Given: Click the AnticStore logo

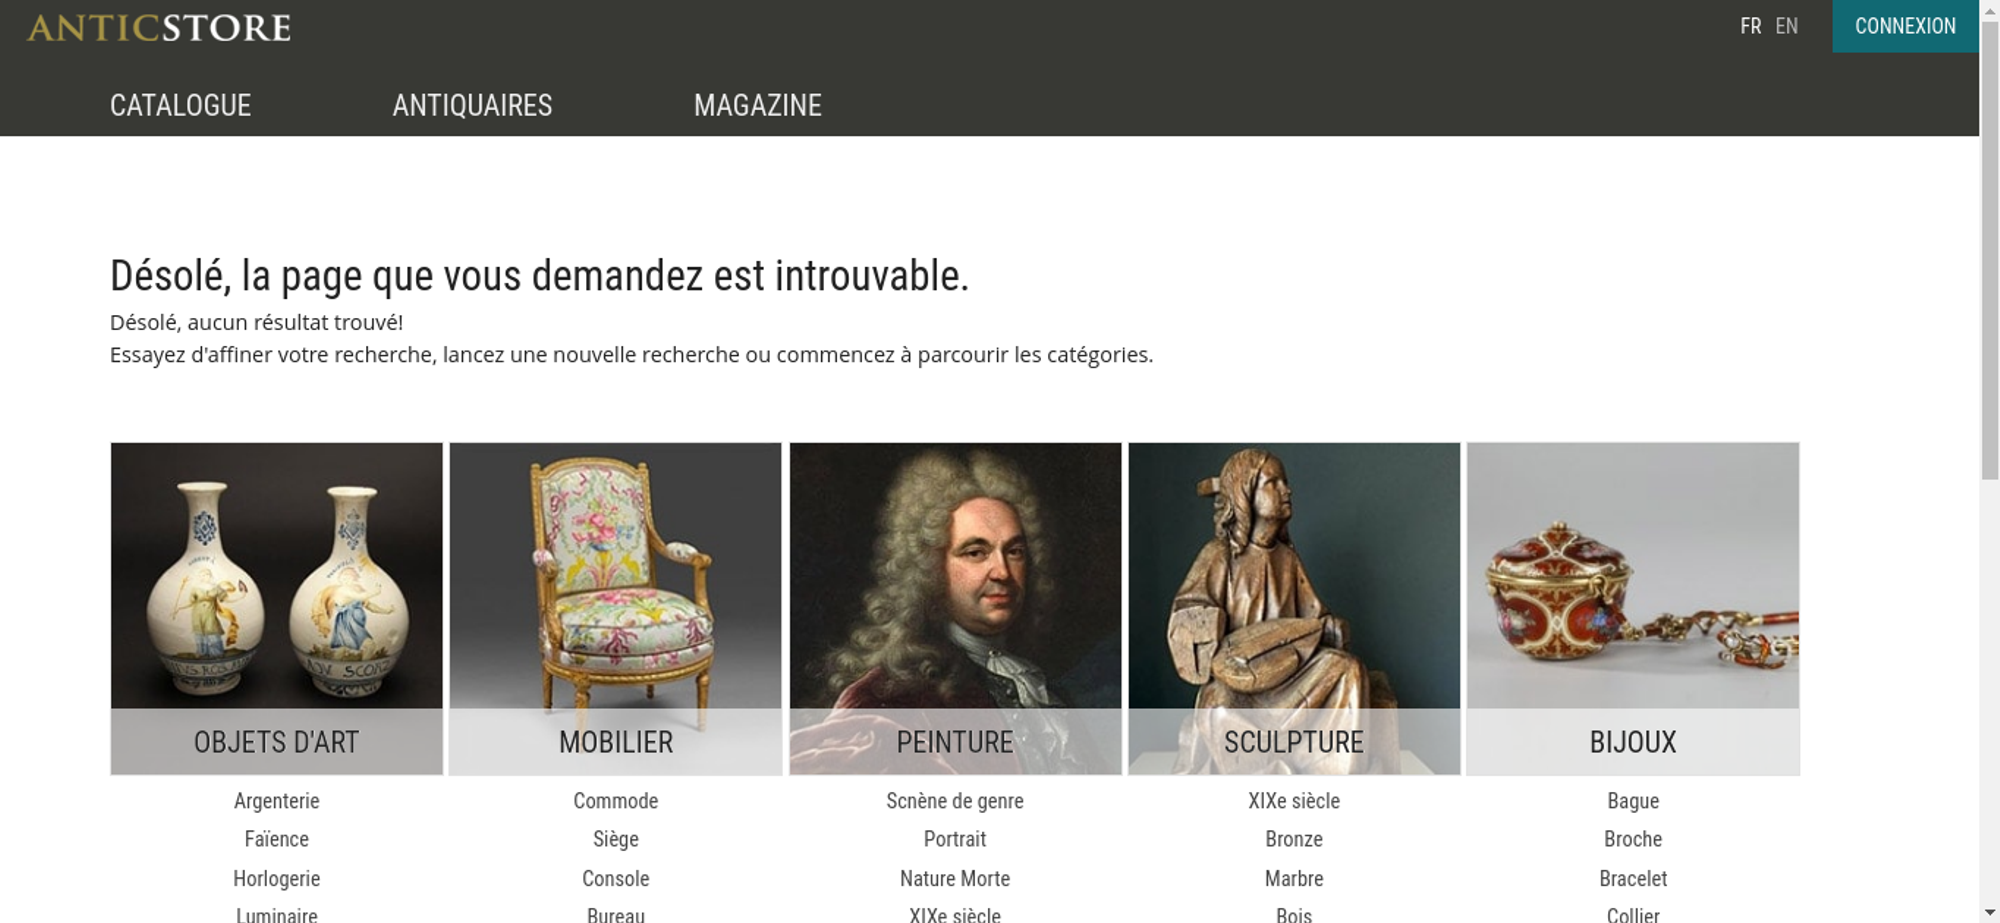Looking at the screenshot, I should [x=159, y=27].
